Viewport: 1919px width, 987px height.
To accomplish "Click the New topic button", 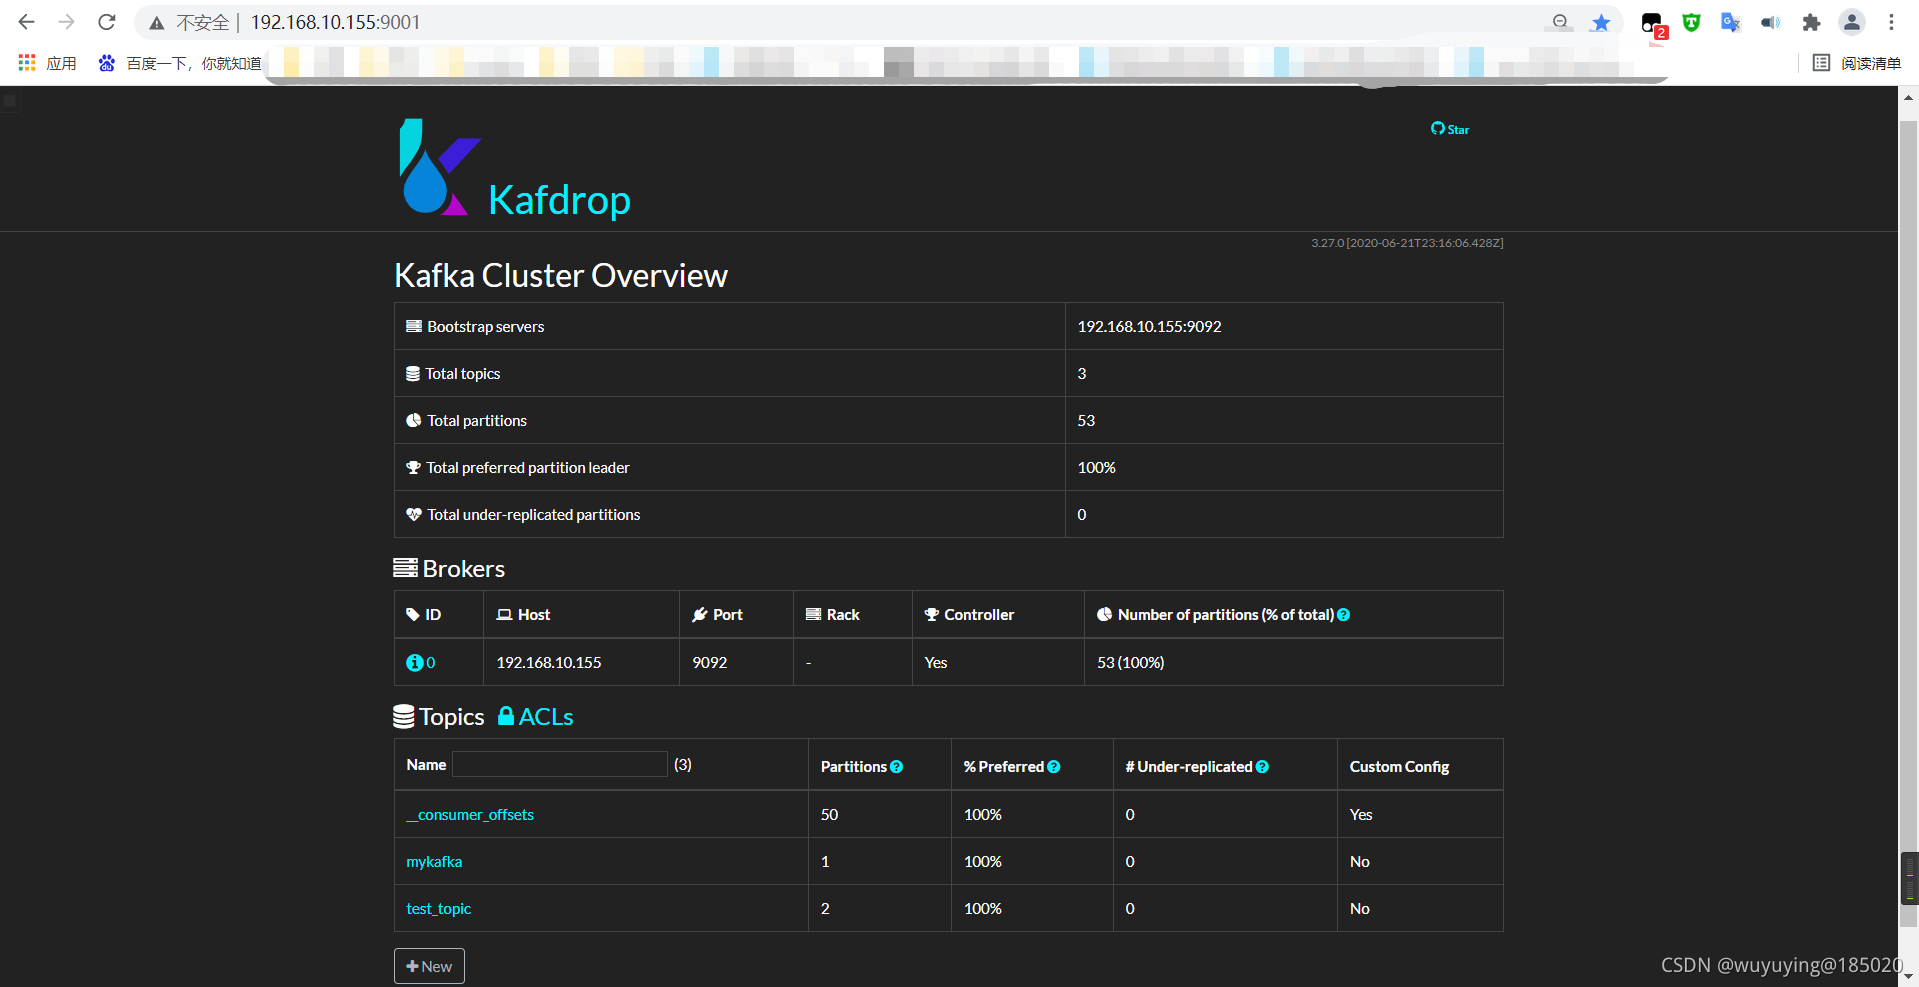I will pyautogui.click(x=429, y=965).
